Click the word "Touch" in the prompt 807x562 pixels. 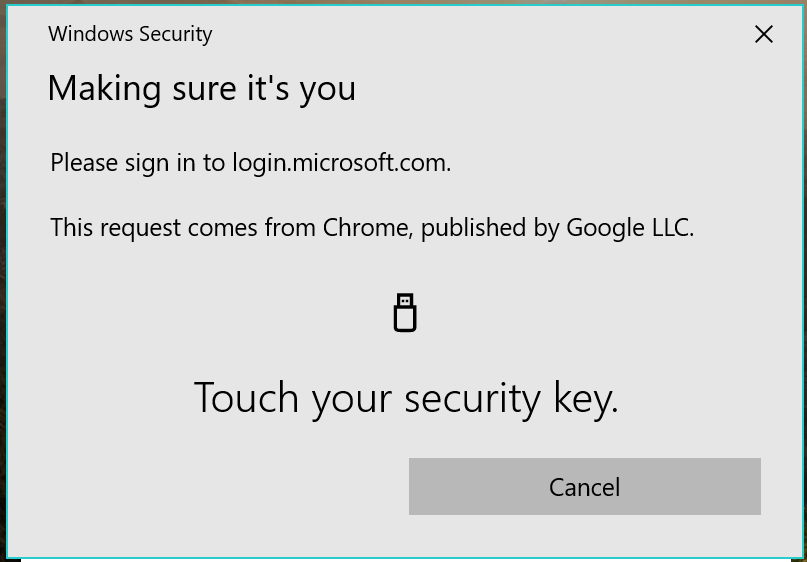click(246, 398)
